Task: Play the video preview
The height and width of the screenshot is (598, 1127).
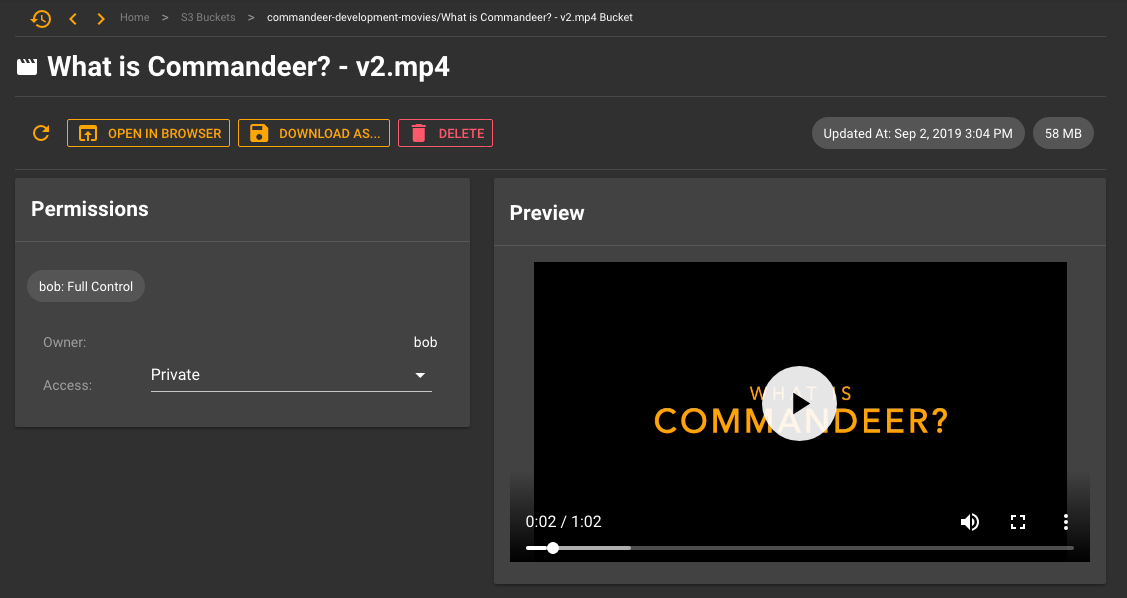Action: coord(799,403)
